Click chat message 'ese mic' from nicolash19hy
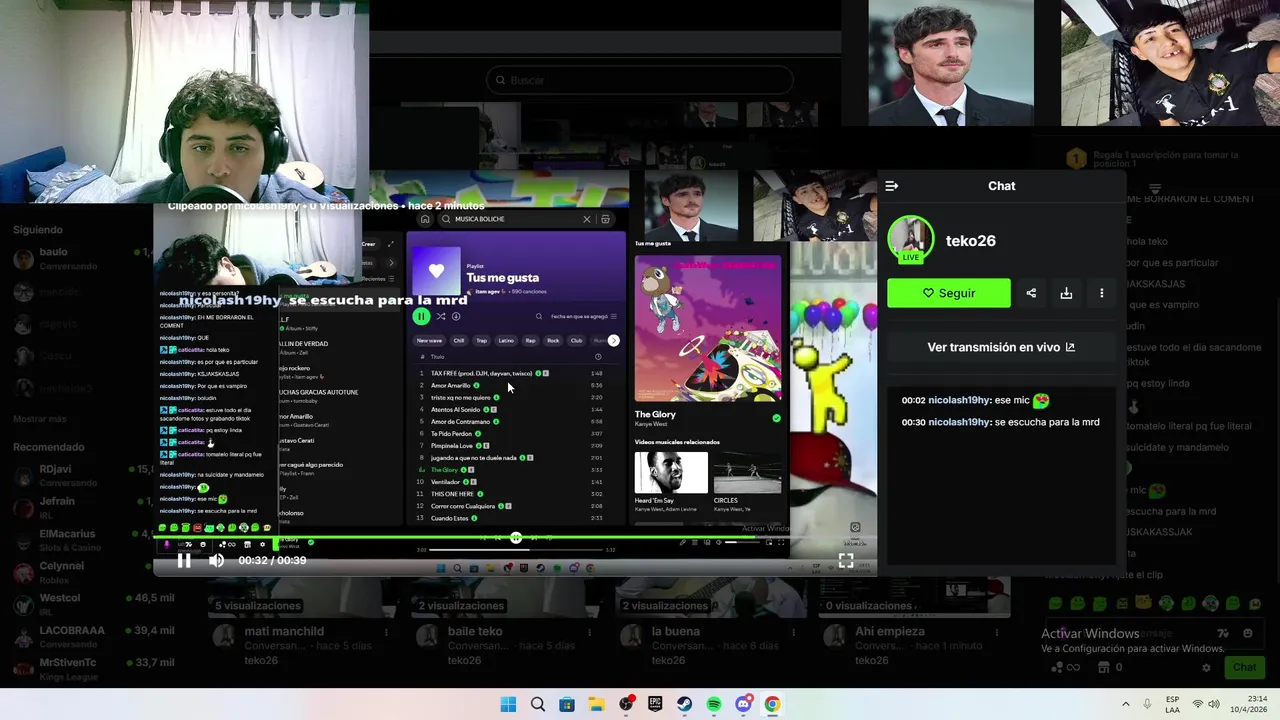This screenshot has width=1280, height=720. 975,400
